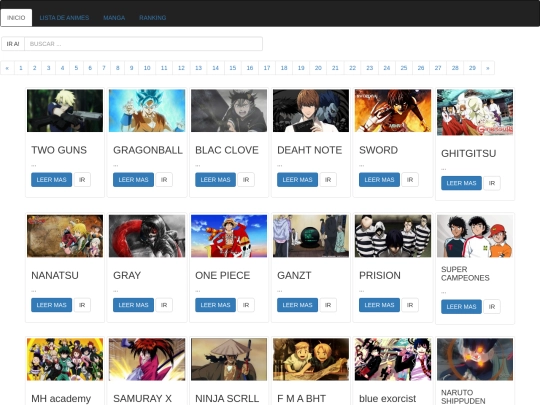
Task: Select pagination page 5
Action: click(76, 68)
